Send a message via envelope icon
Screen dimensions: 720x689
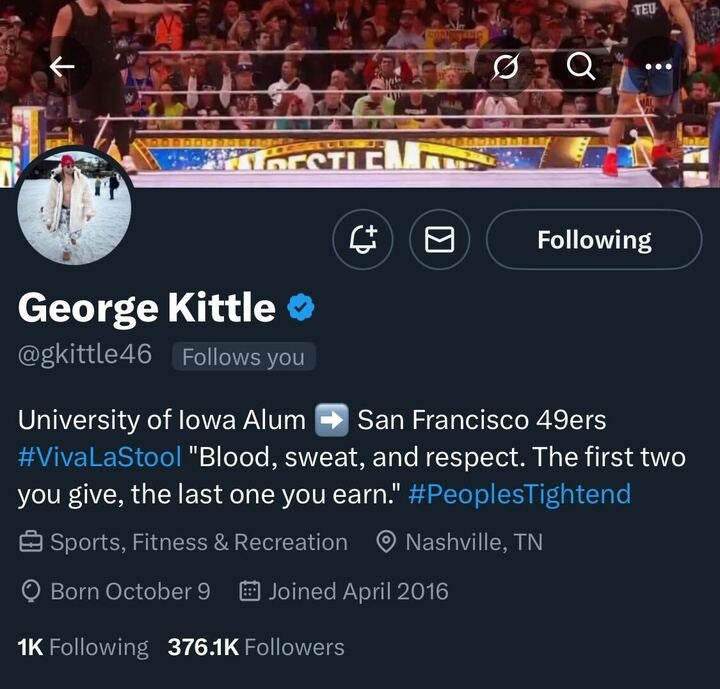441,240
